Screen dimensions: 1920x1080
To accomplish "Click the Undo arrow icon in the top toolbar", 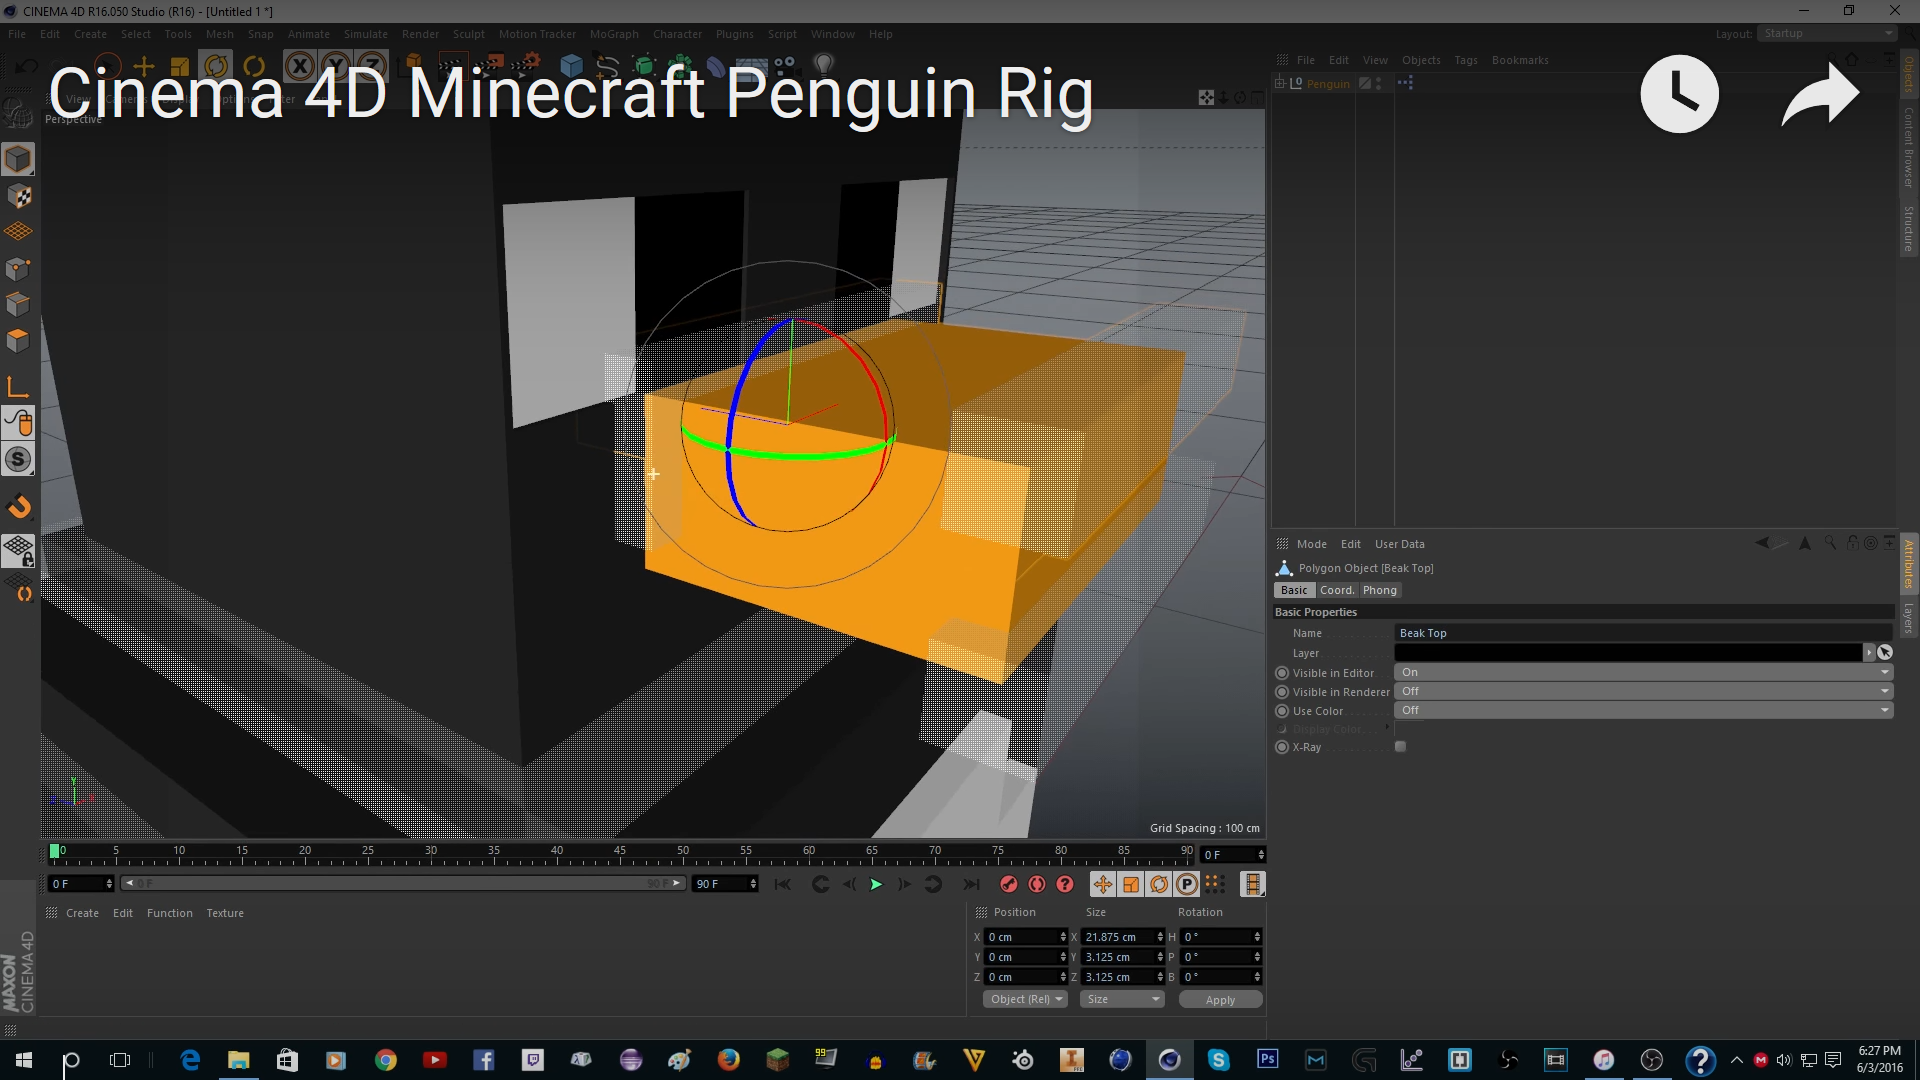I will [x=27, y=66].
